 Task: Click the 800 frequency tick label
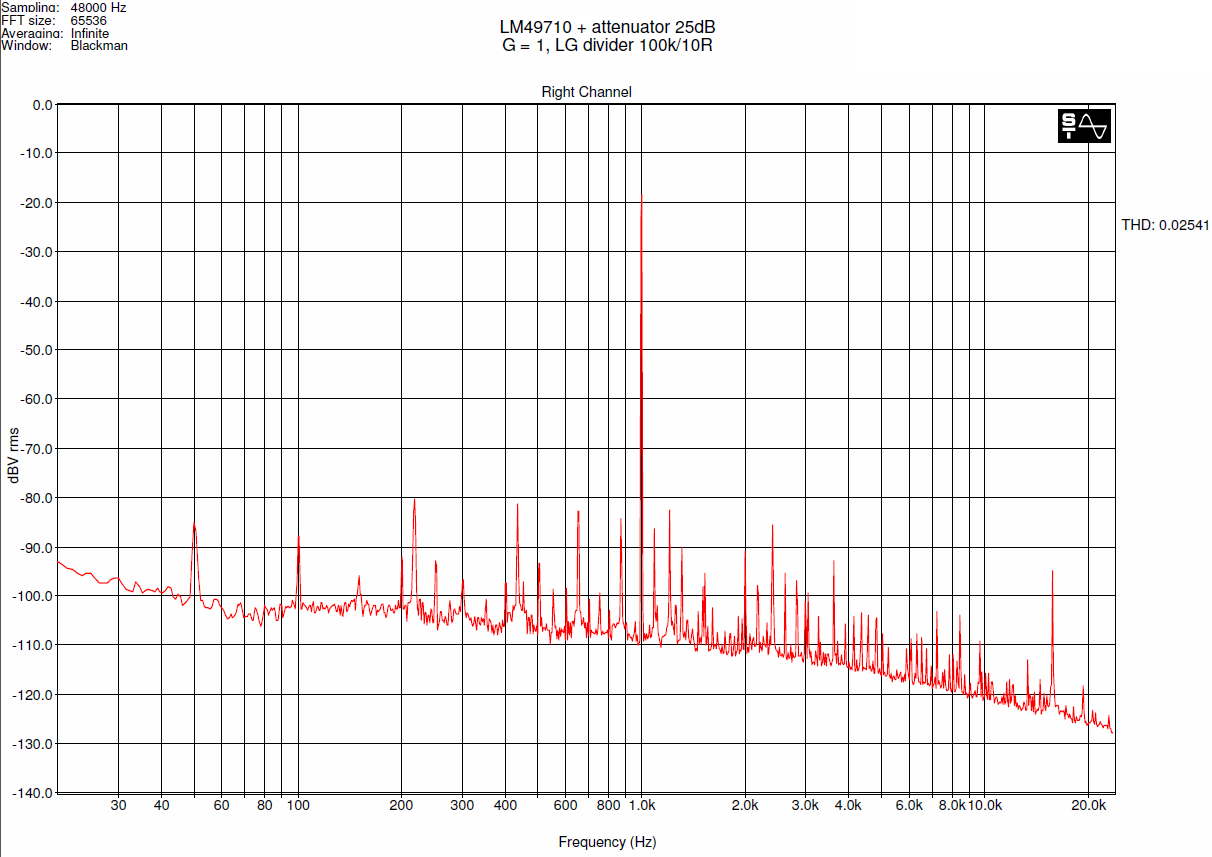tap(608, 805)
